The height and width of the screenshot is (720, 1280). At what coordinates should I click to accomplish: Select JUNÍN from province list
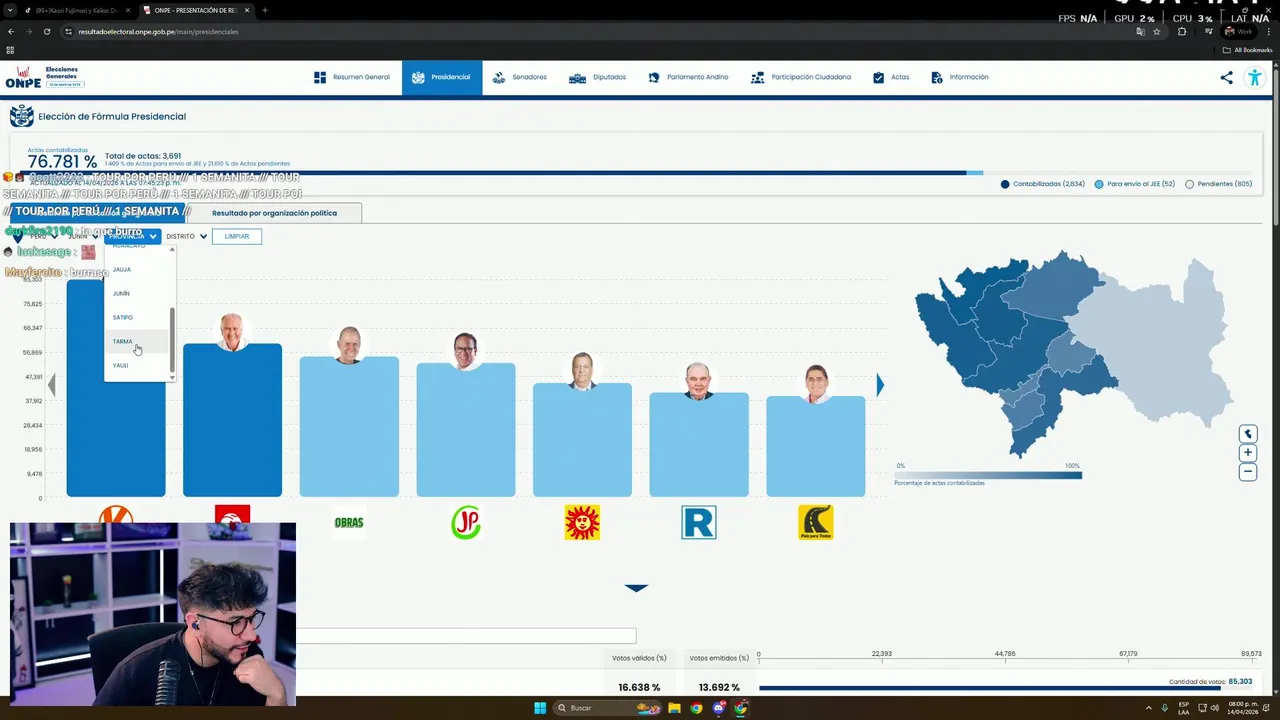(x=138, y=293)
